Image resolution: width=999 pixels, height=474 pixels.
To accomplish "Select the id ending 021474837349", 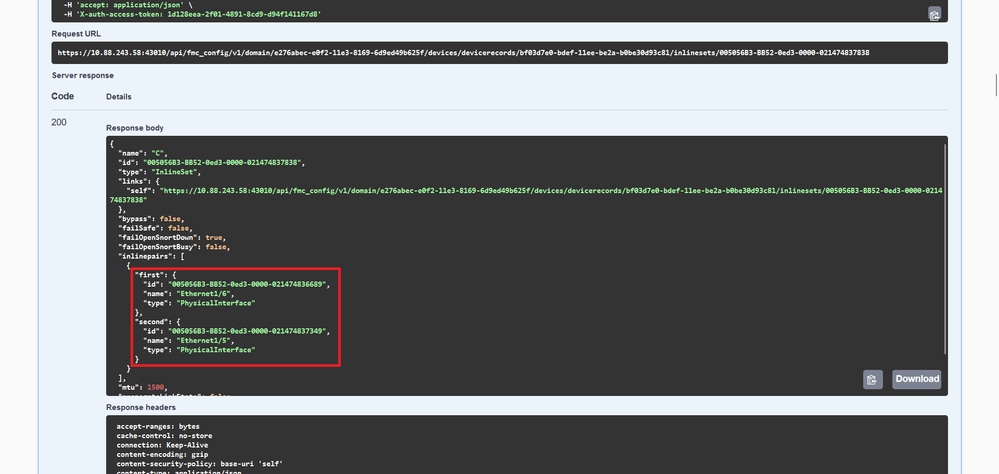I will point(247,331).
